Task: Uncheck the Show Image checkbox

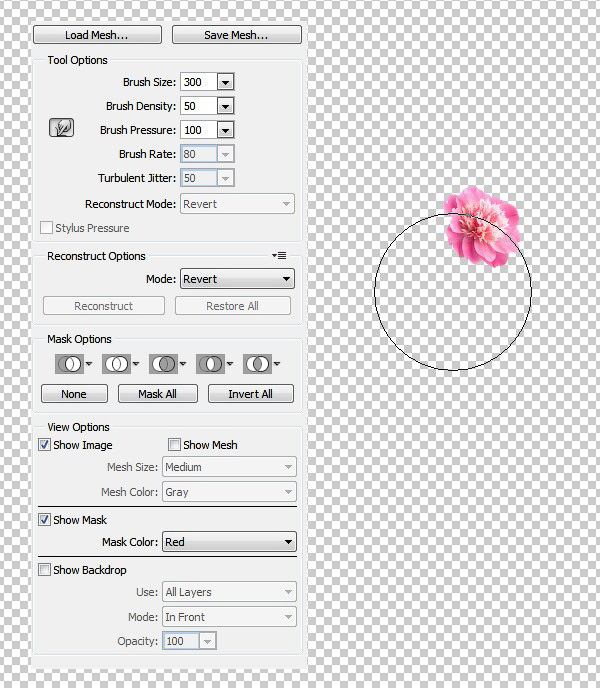Action: (x=44, y=444)
